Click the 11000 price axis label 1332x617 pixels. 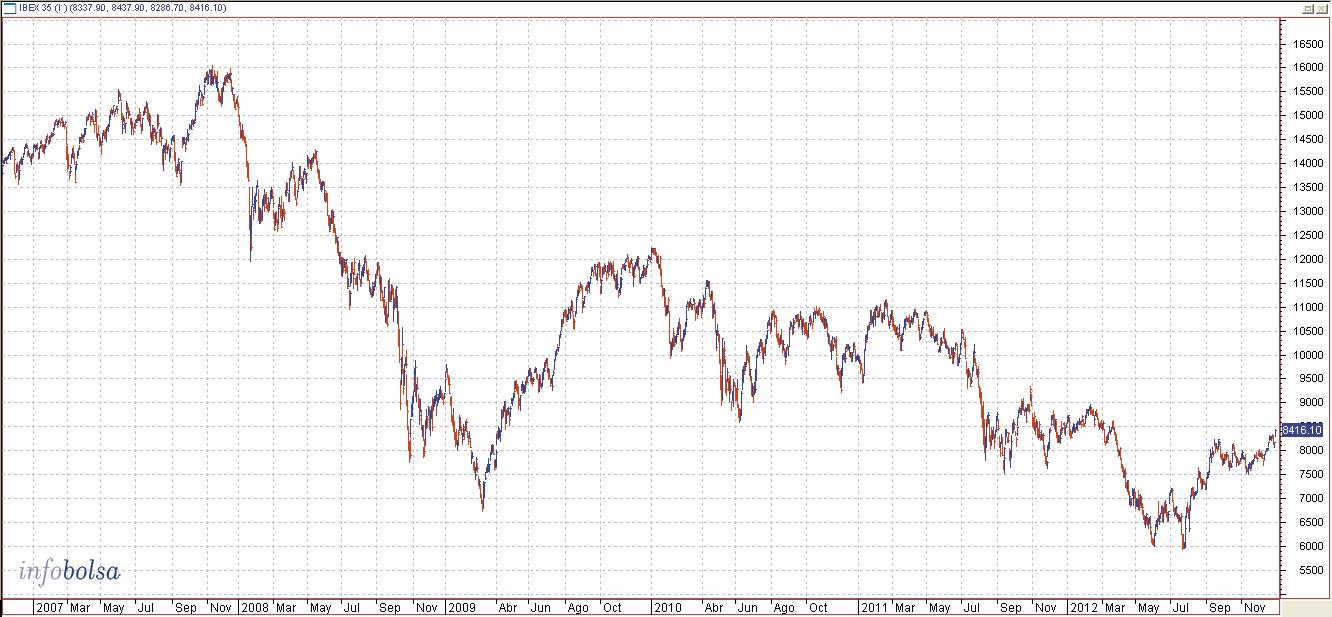[x=1307, y=308]
